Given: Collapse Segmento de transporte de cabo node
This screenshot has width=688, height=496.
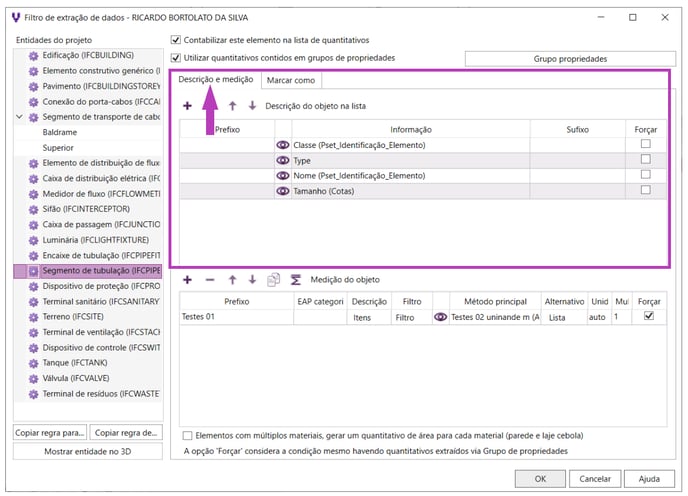Looking at the screenshot, I should tap(19, 117).
